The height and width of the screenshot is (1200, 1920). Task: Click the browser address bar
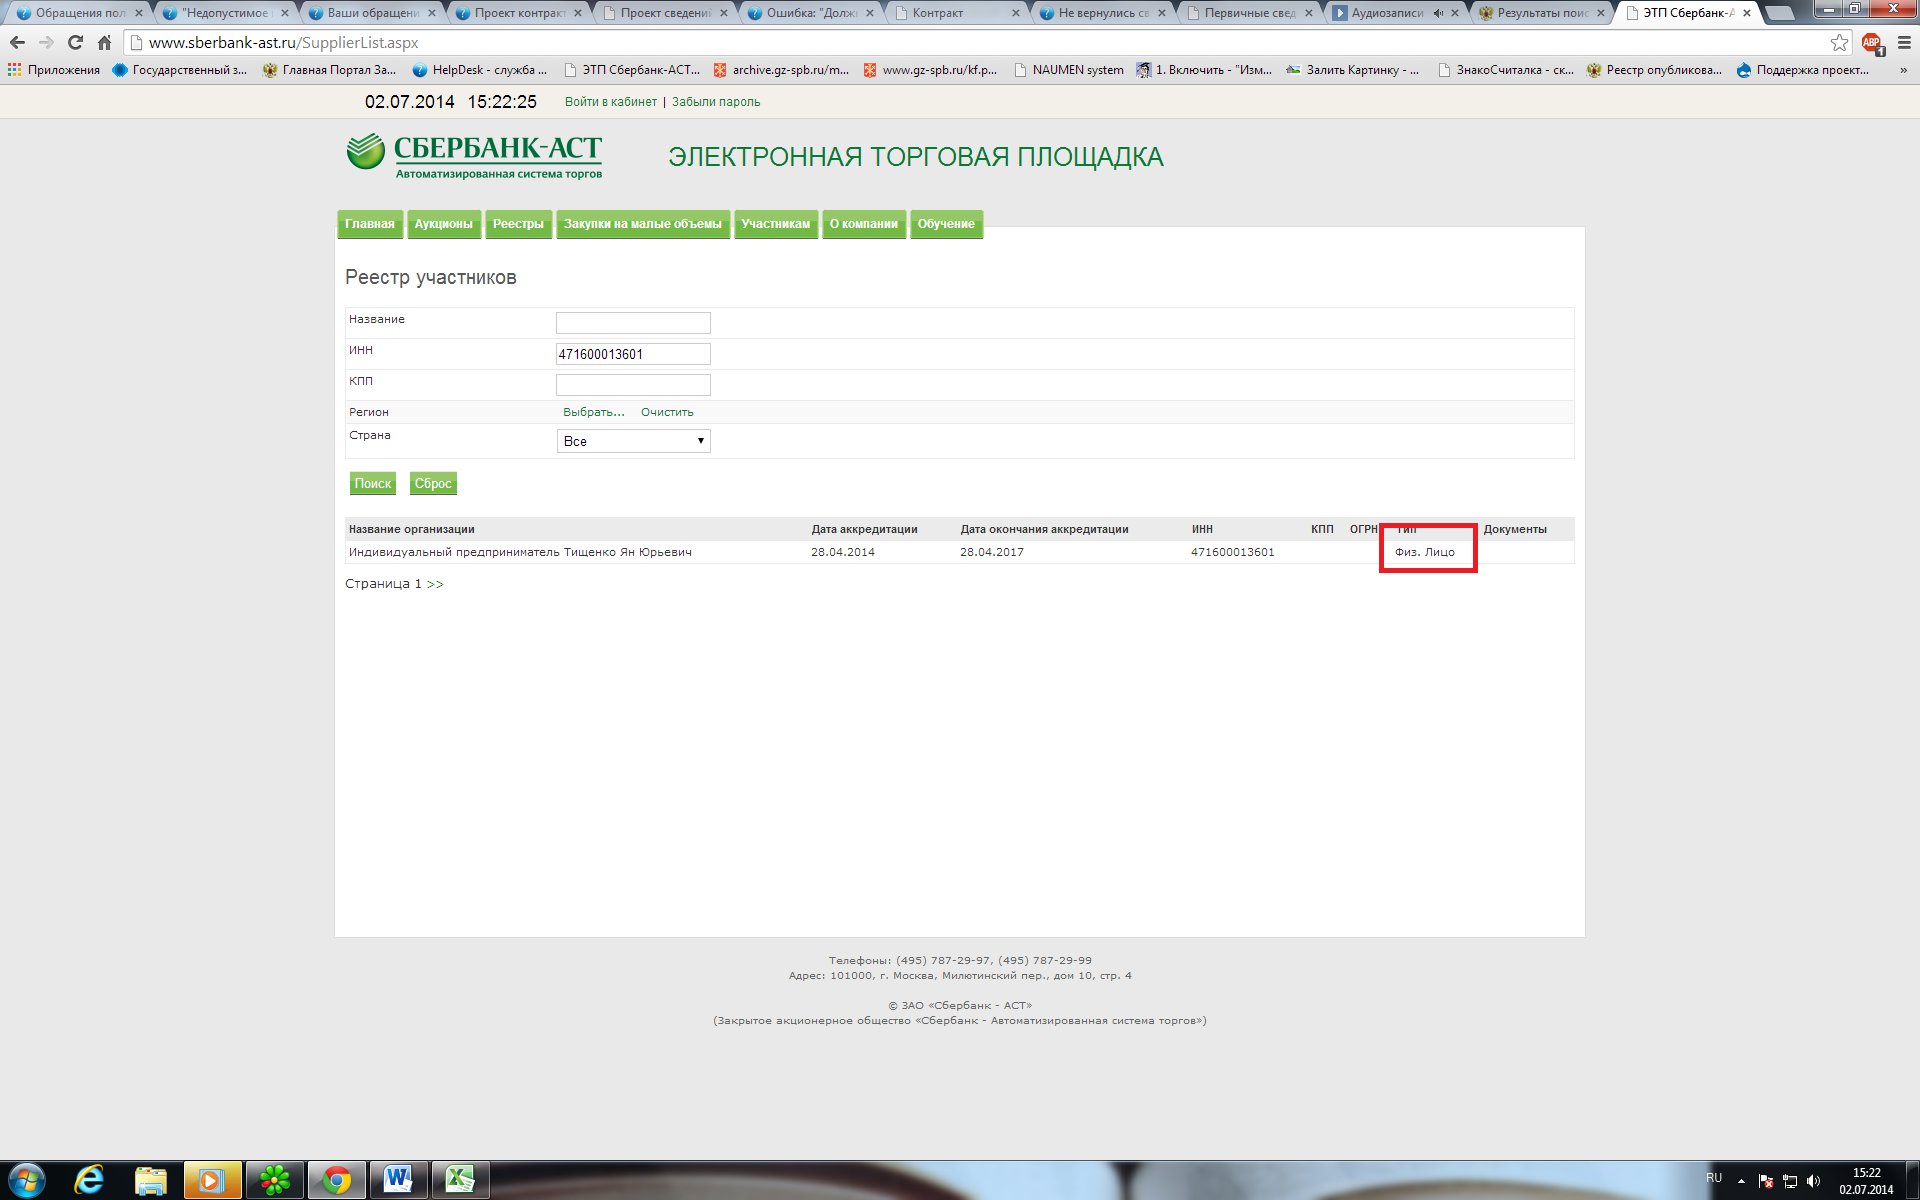(x=980, y=43)
